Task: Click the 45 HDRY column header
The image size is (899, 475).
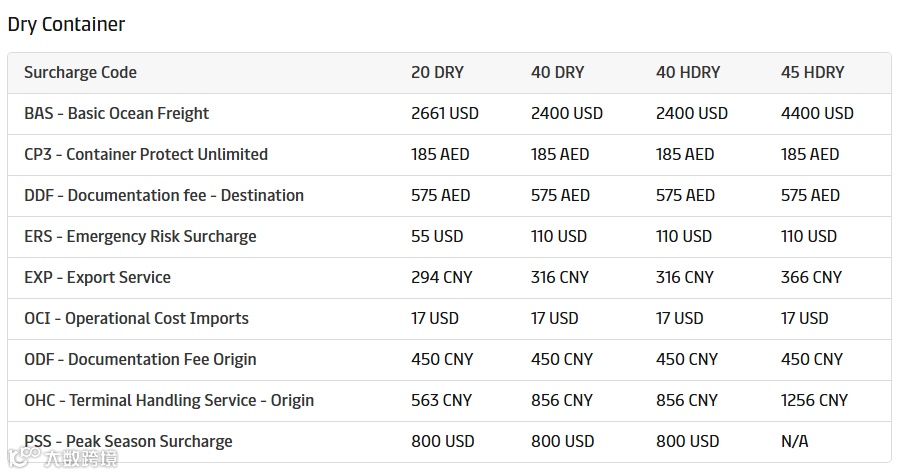Action: tap(812, 72)
